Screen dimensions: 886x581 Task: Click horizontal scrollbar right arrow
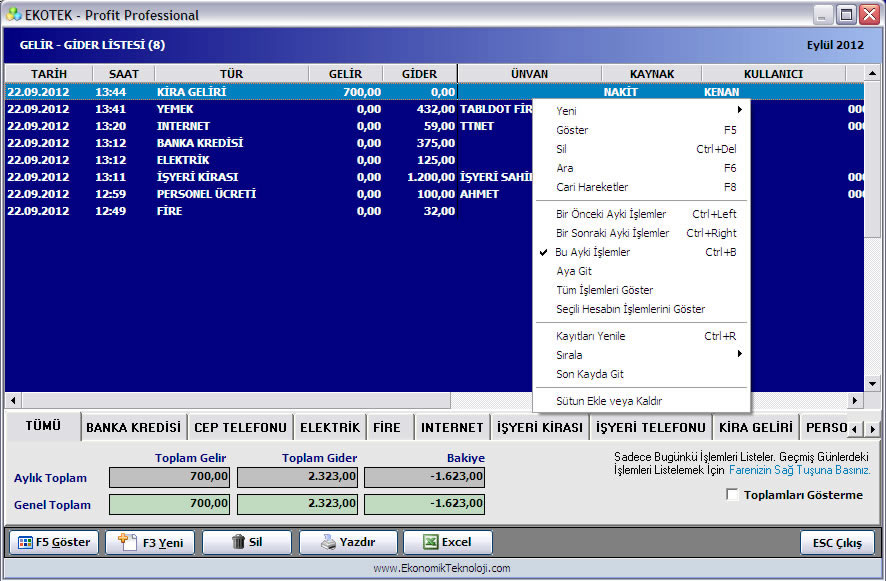(x=855, y=400)
